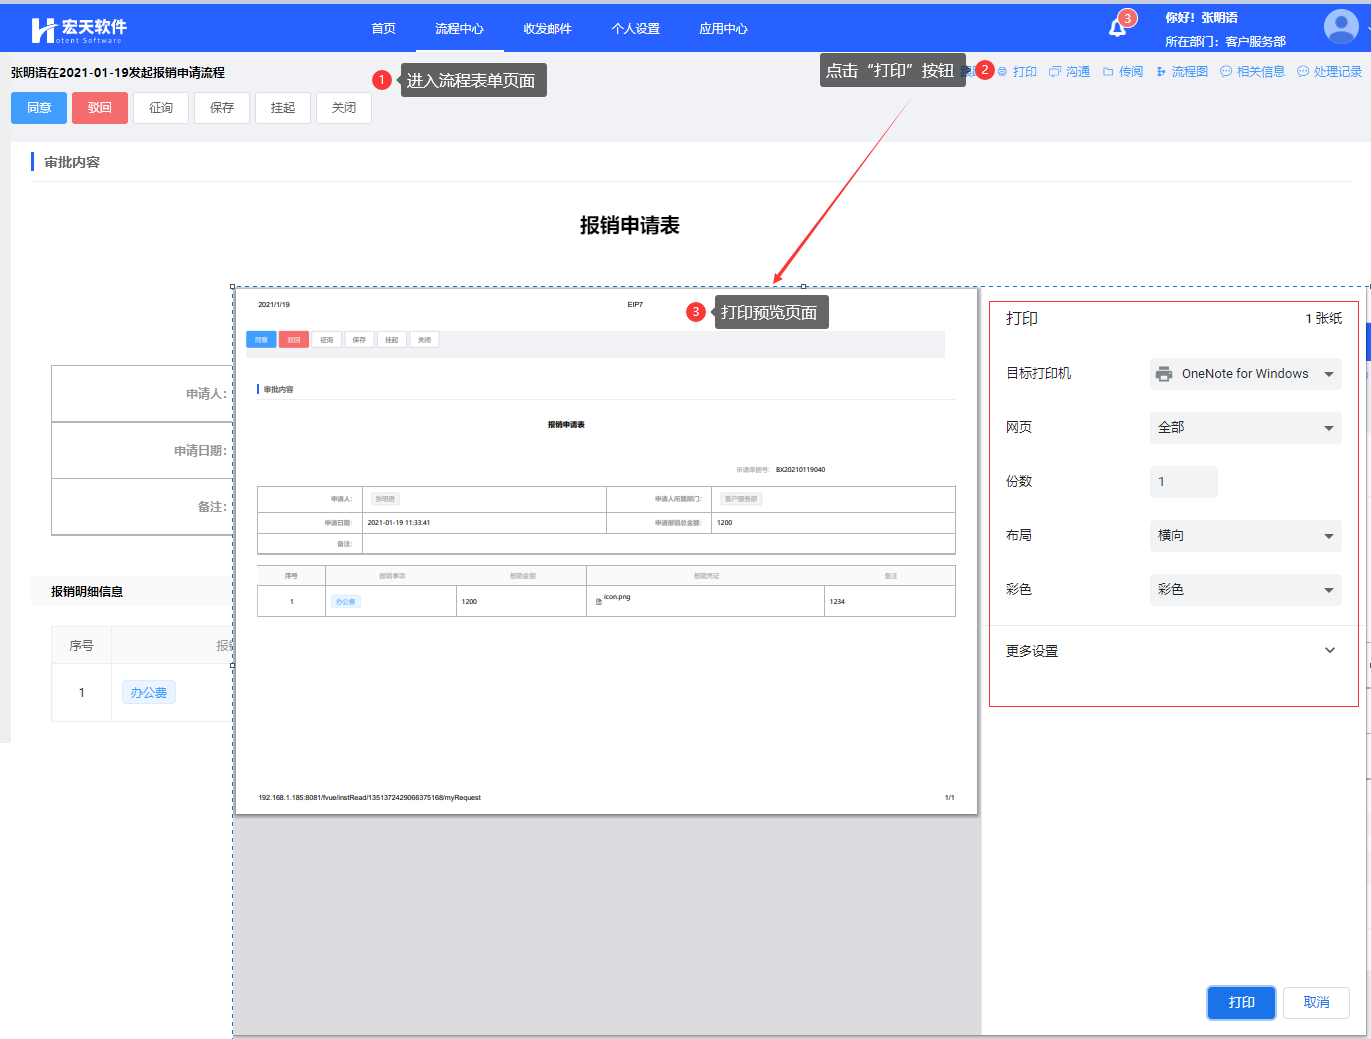Click the 1 张纸 sheet count text

tap(1324, 318)
